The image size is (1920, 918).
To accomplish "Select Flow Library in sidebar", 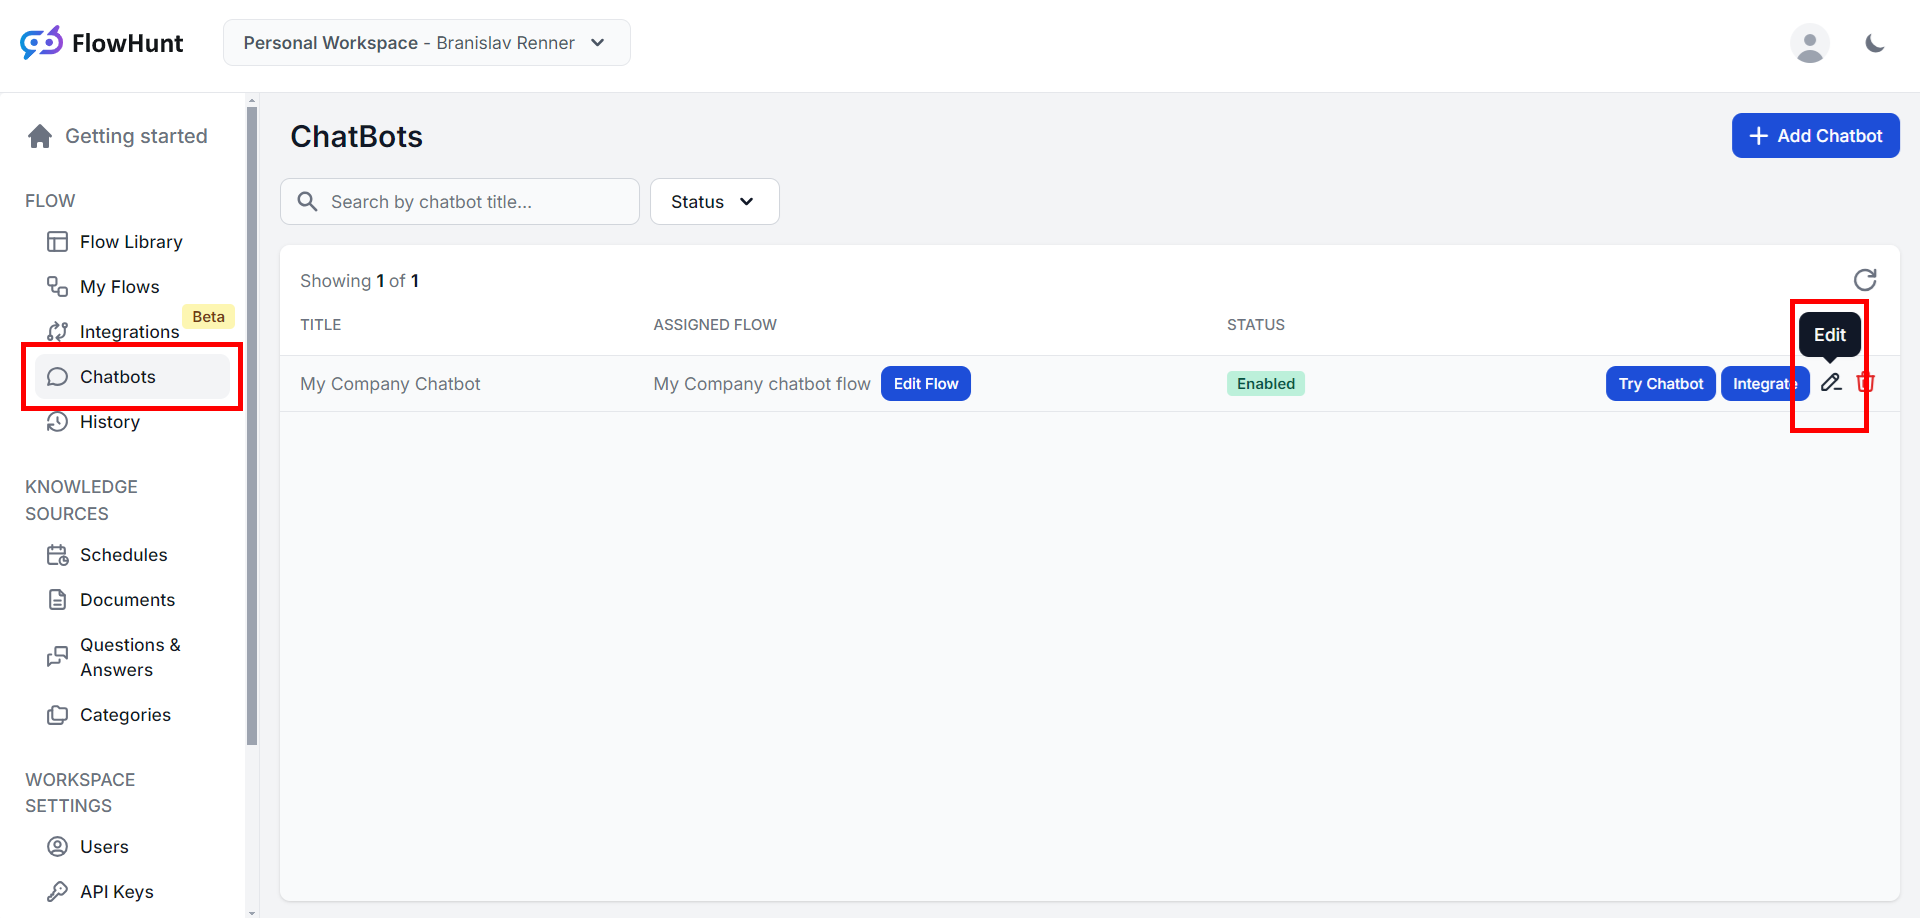I will click(x=130, y=242).
